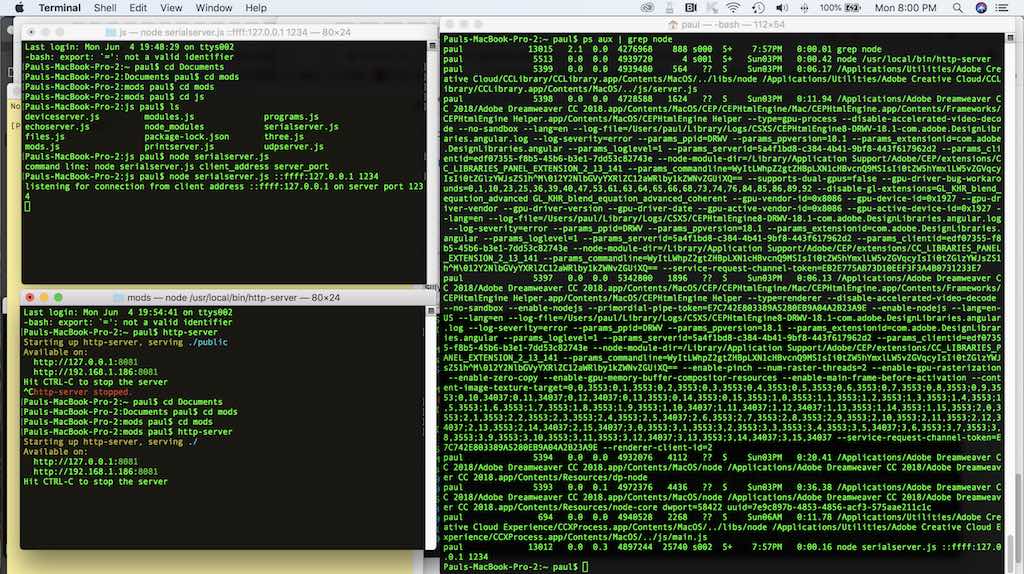1024x574 pixels.
Task: Click http://127.0.0.1:8081 under first Available on
Action: 86,362
